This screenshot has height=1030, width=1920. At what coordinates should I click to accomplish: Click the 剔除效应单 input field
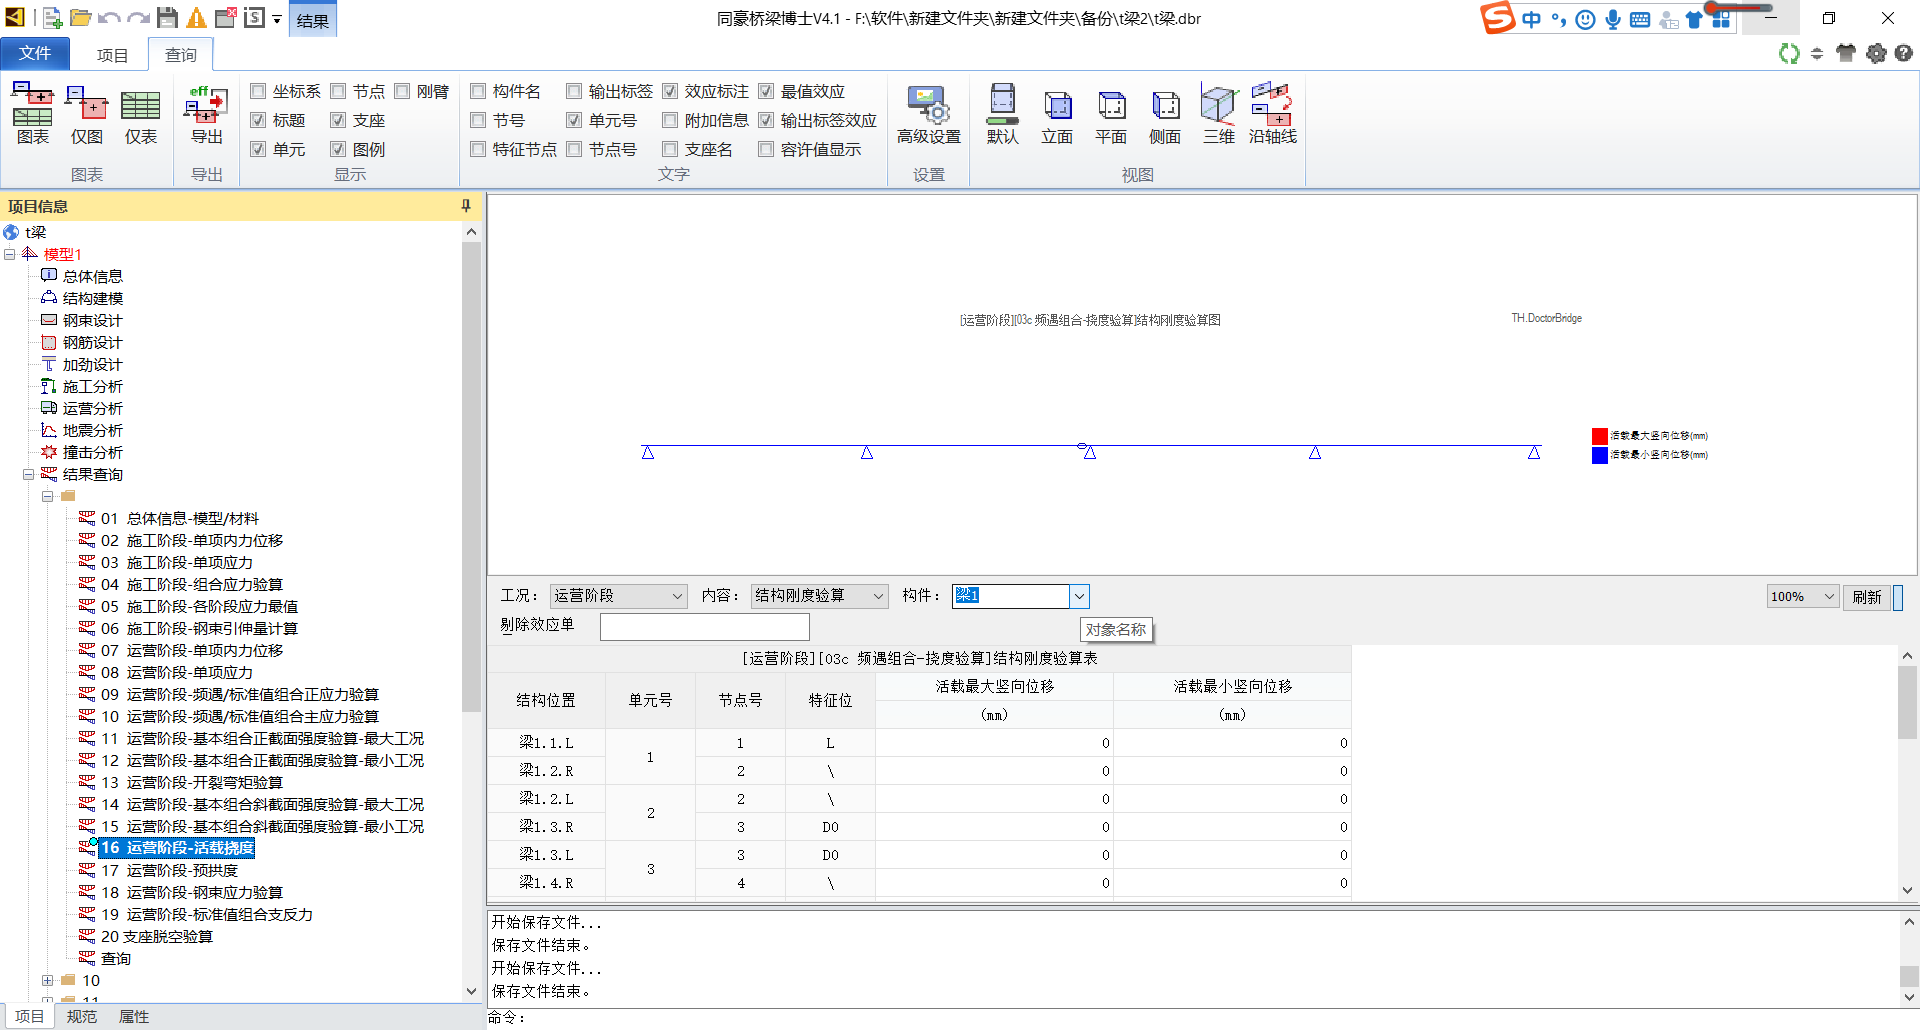[x=704, y=627]
